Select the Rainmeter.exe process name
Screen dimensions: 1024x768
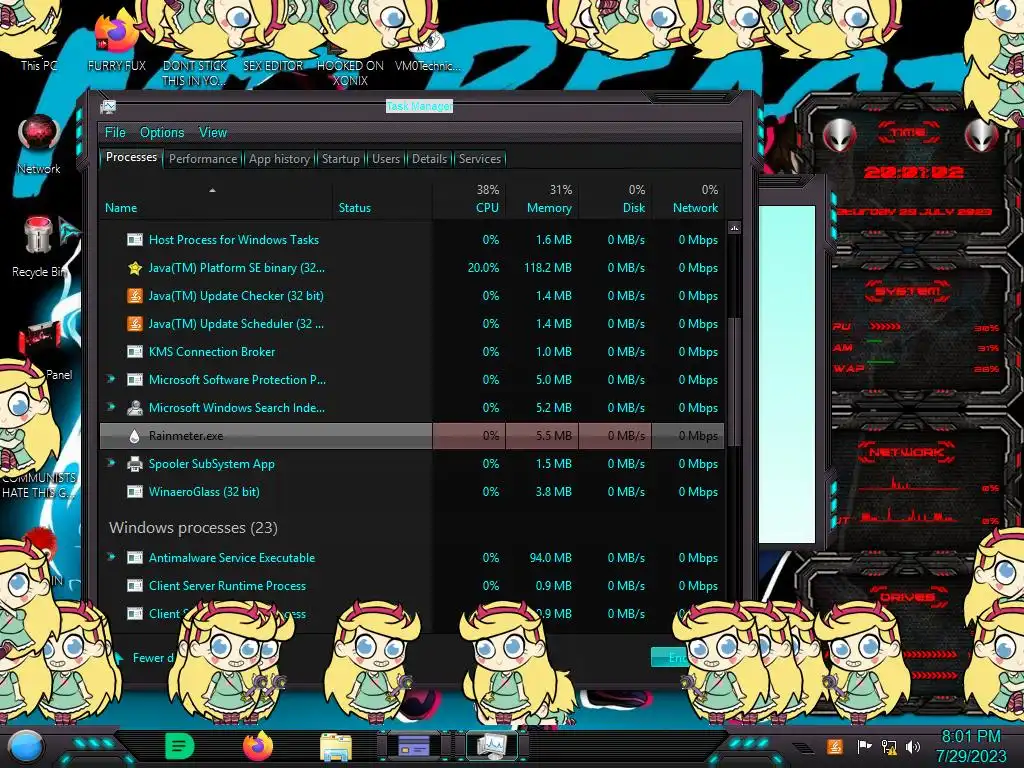pyautogui.click(x=186, y=436)
